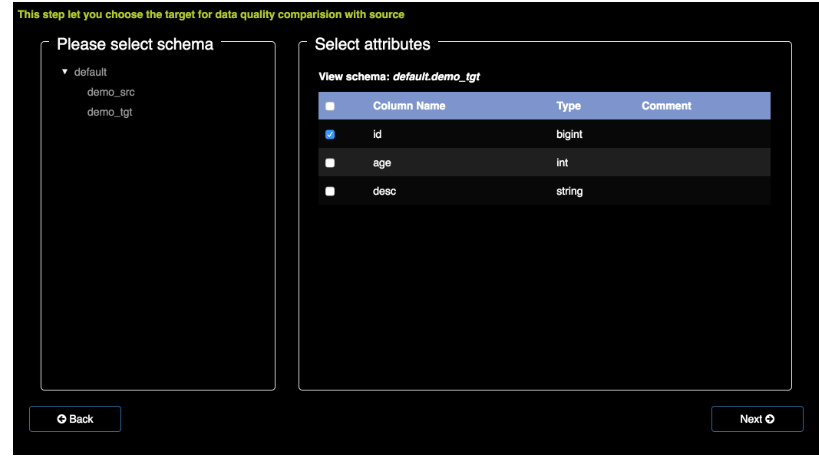Tick the select-all checkbox in header
This screenshot has width=819, height=456.
pos(330,106)
